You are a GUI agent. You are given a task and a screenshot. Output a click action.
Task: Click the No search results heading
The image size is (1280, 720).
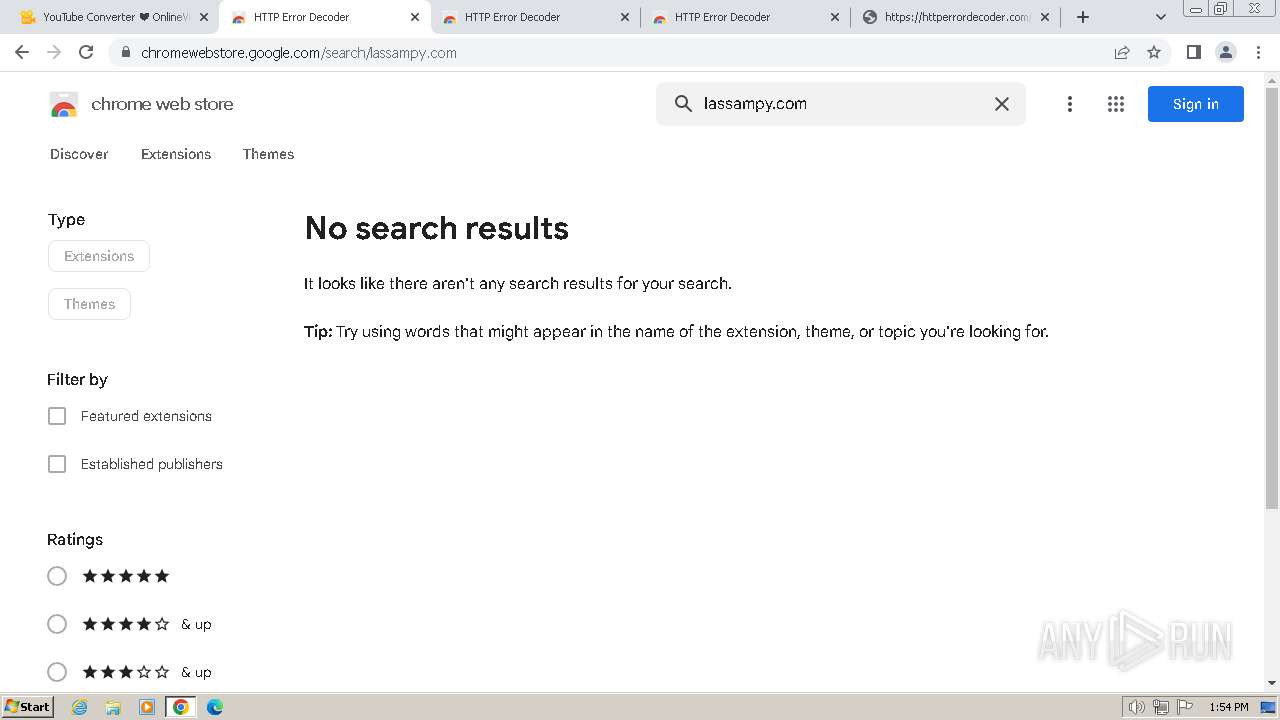436,228
